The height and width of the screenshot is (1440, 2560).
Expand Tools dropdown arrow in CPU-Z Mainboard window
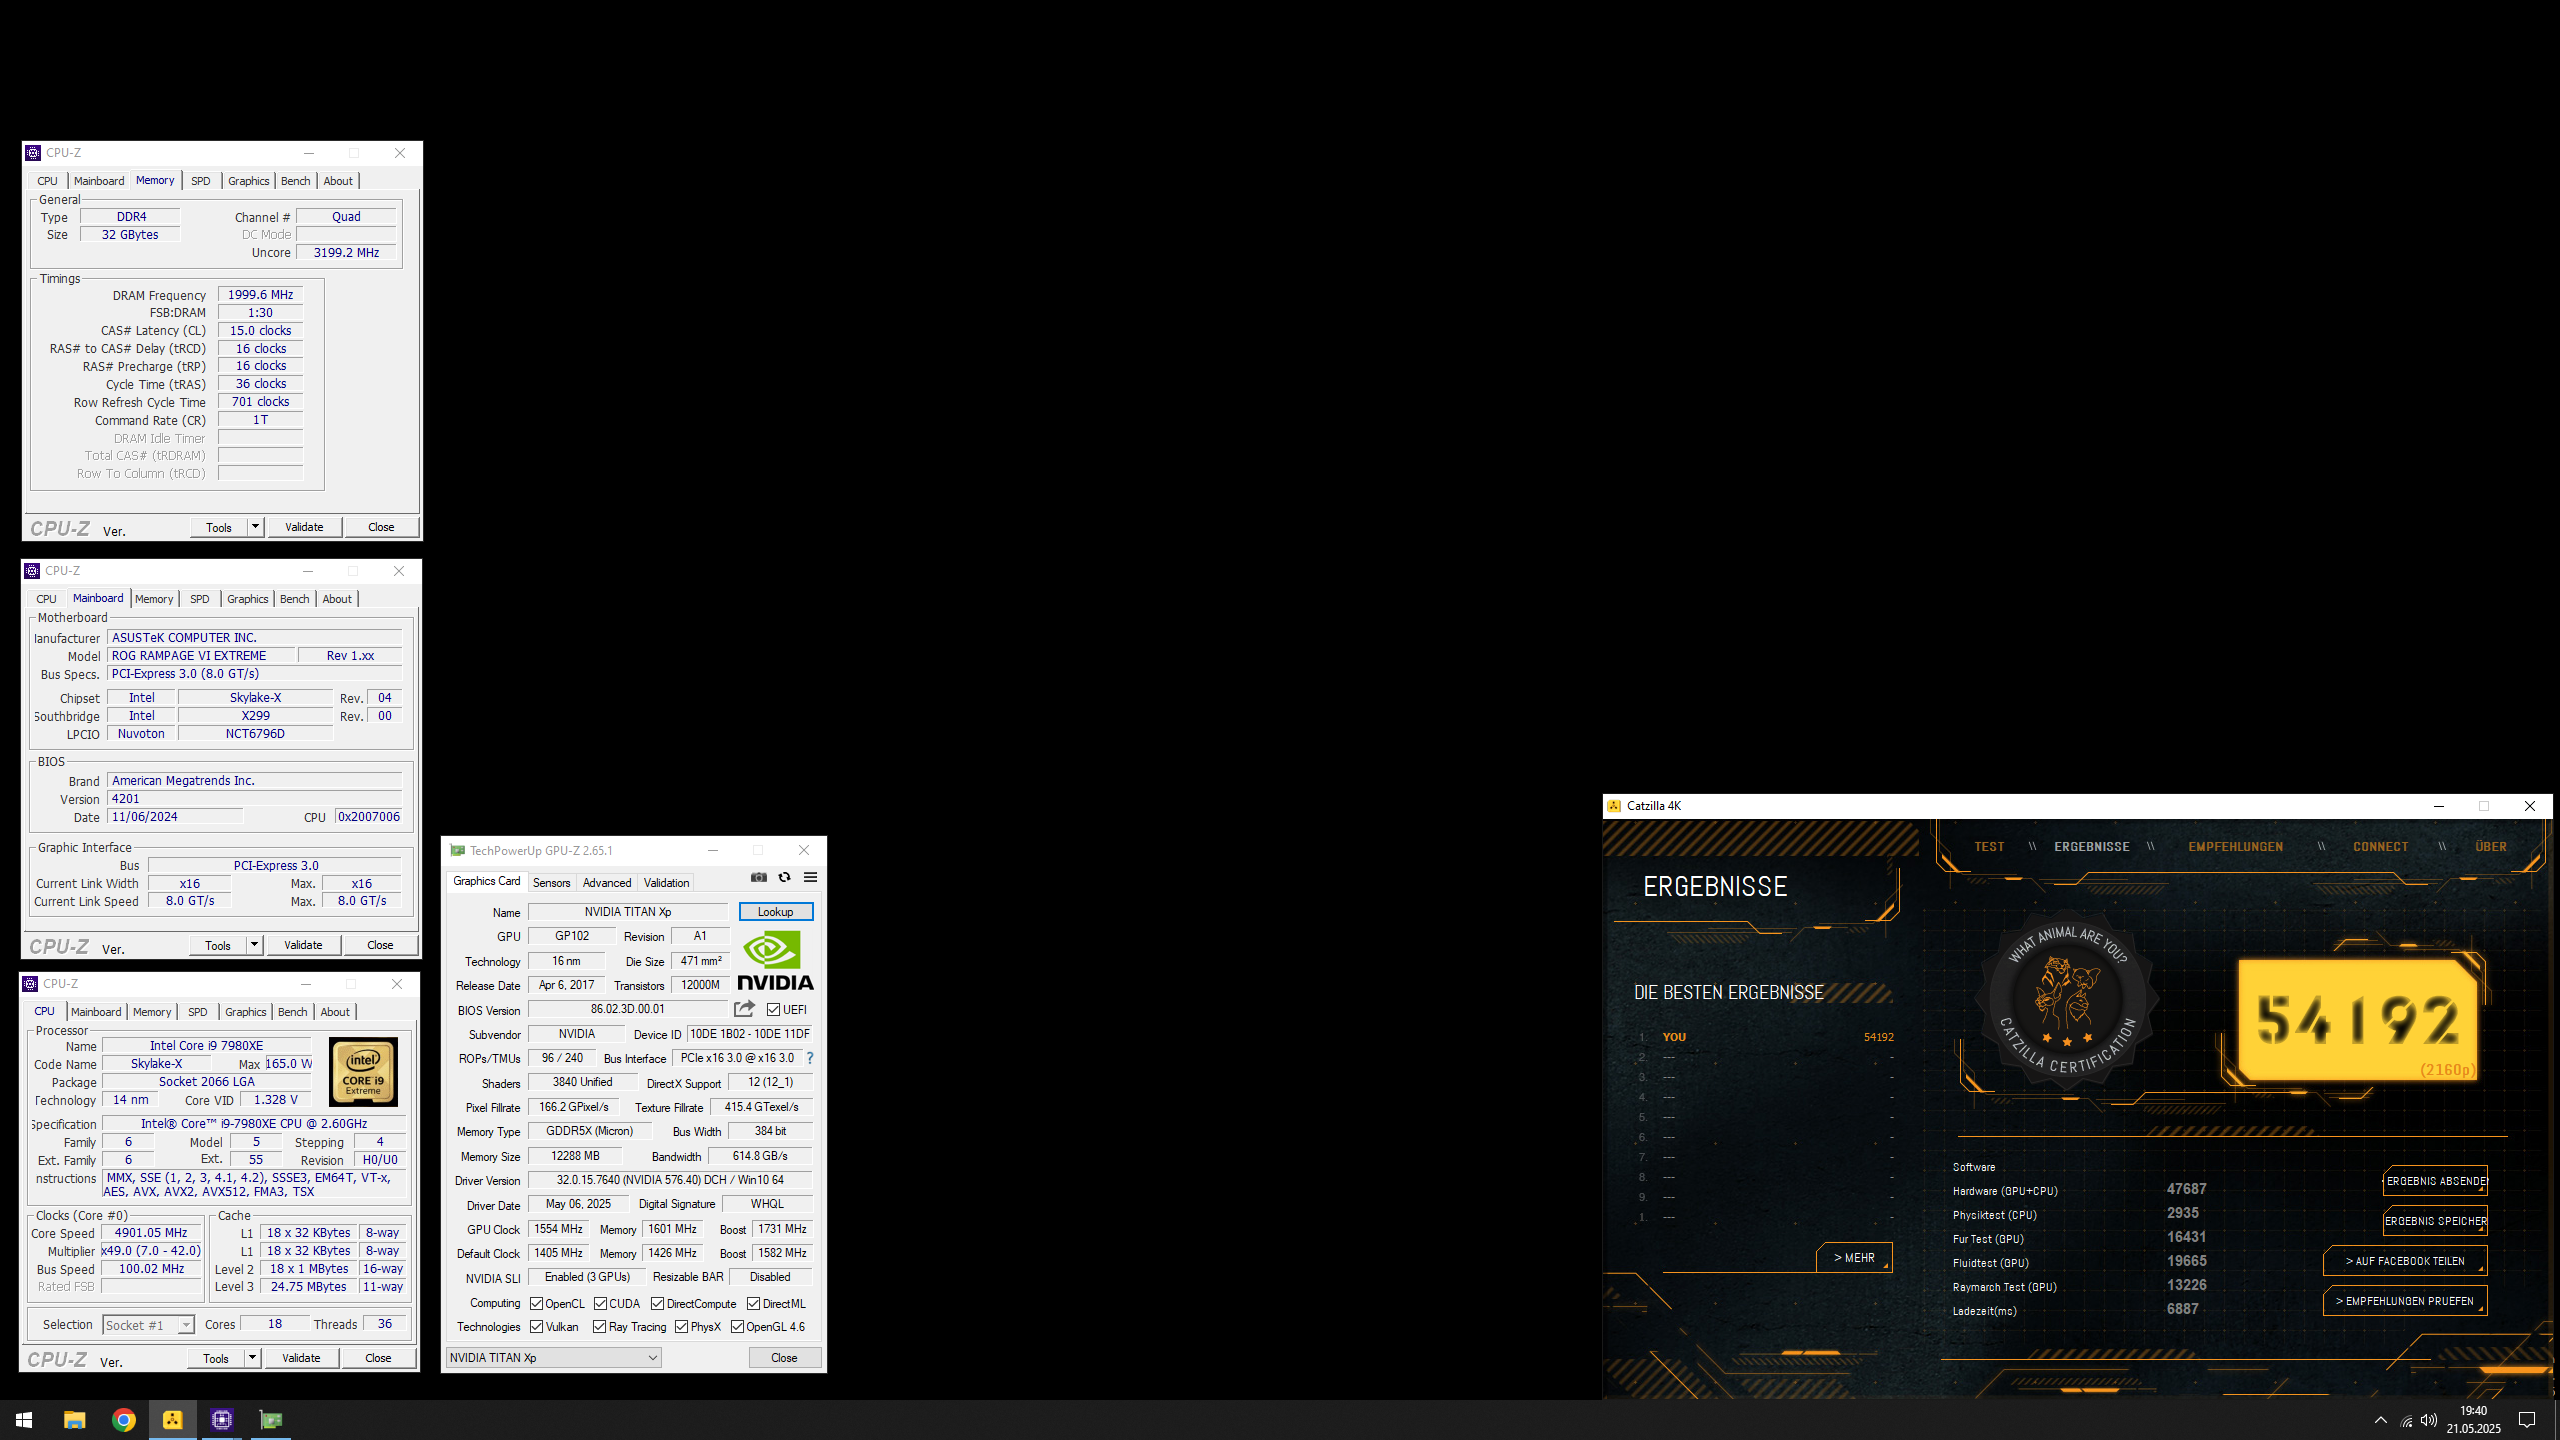point(254,945)
